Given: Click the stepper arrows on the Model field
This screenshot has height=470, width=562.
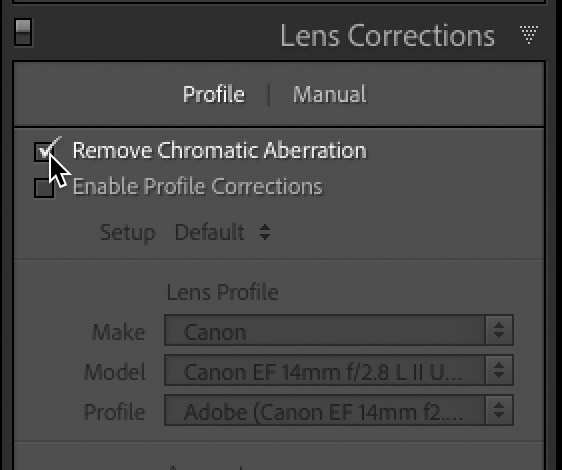Looking at the screenshot, I should 499,370.
